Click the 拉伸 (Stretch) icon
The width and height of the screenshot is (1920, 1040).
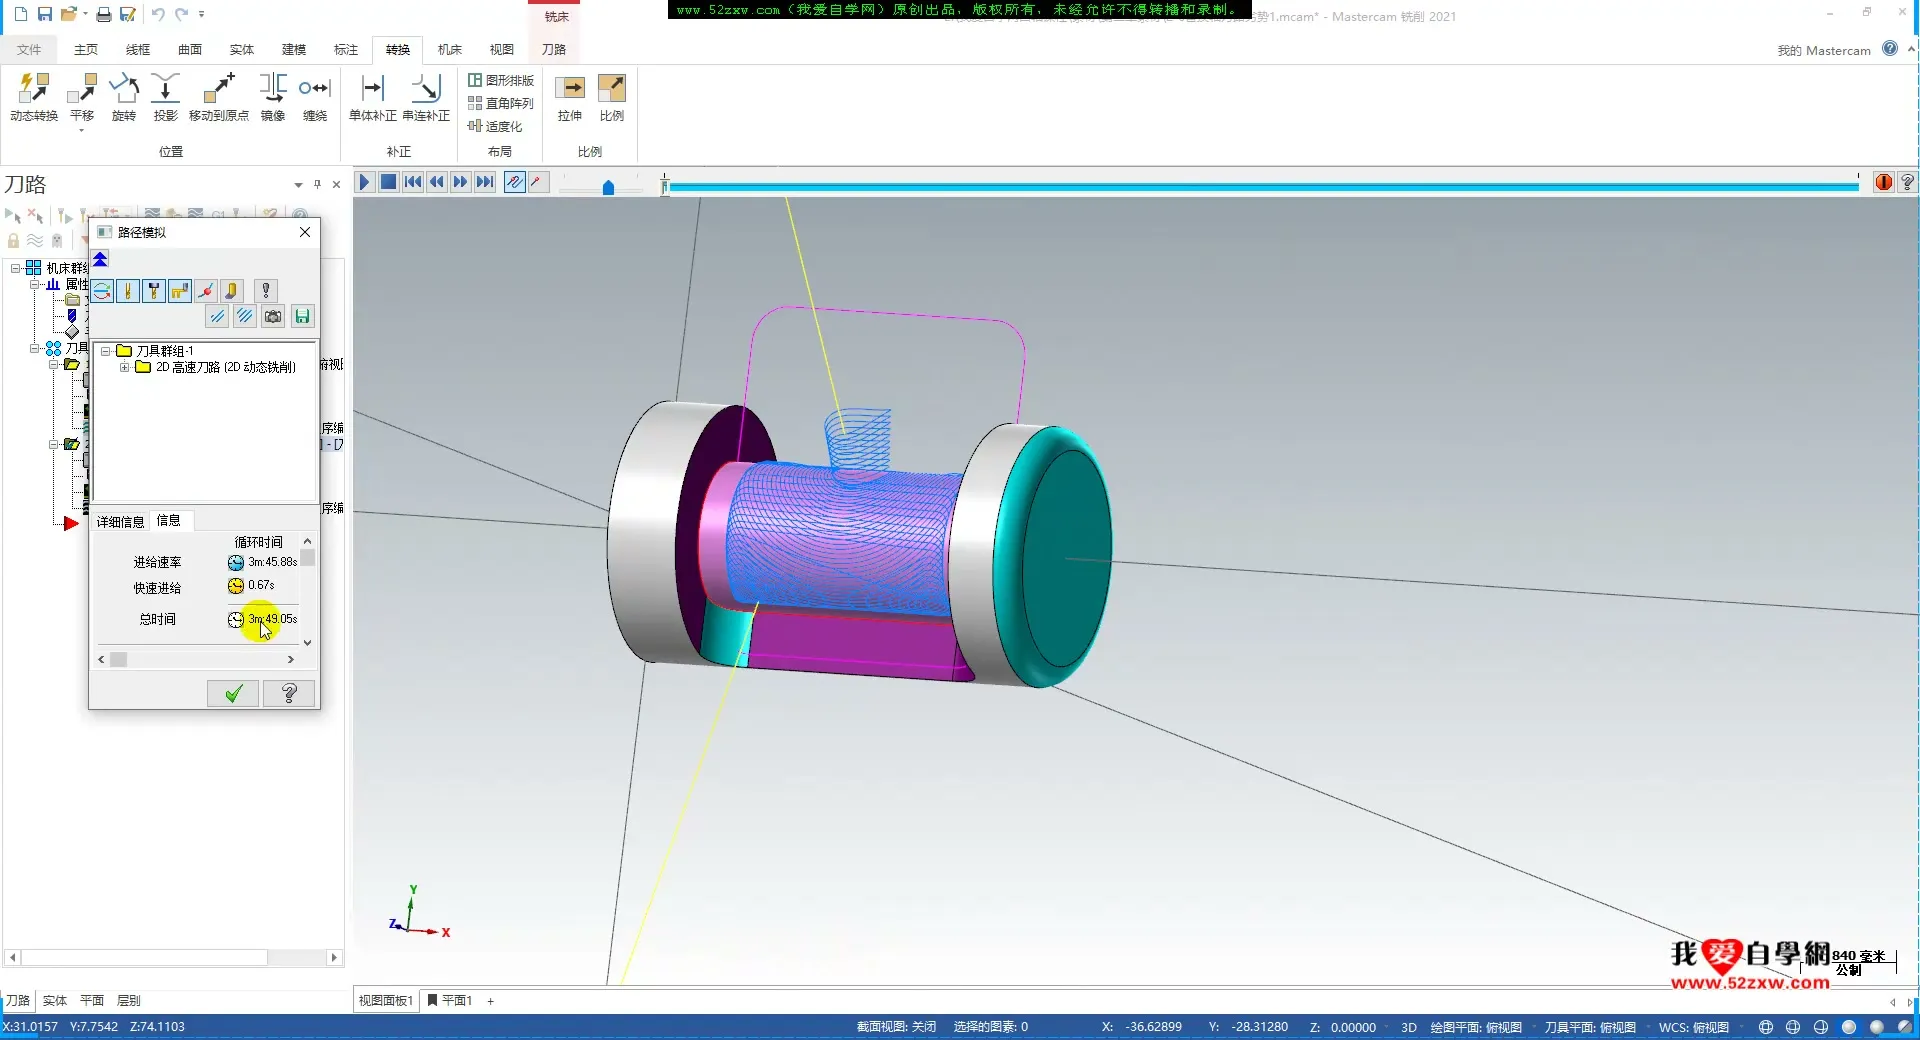tap(570, 90)
